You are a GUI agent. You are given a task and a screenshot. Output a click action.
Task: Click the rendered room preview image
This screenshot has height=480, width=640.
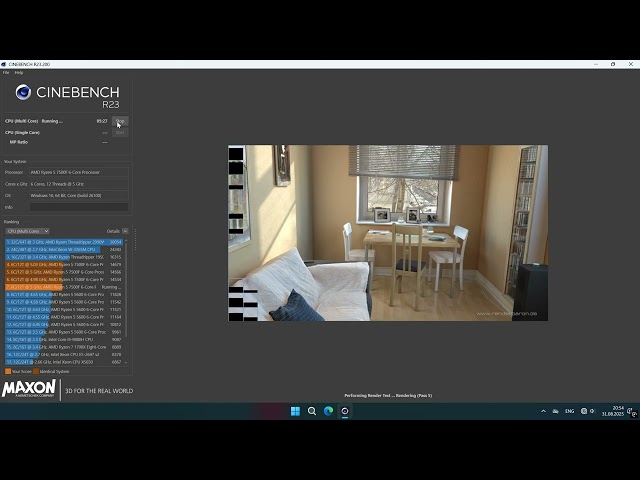[388, 233]
